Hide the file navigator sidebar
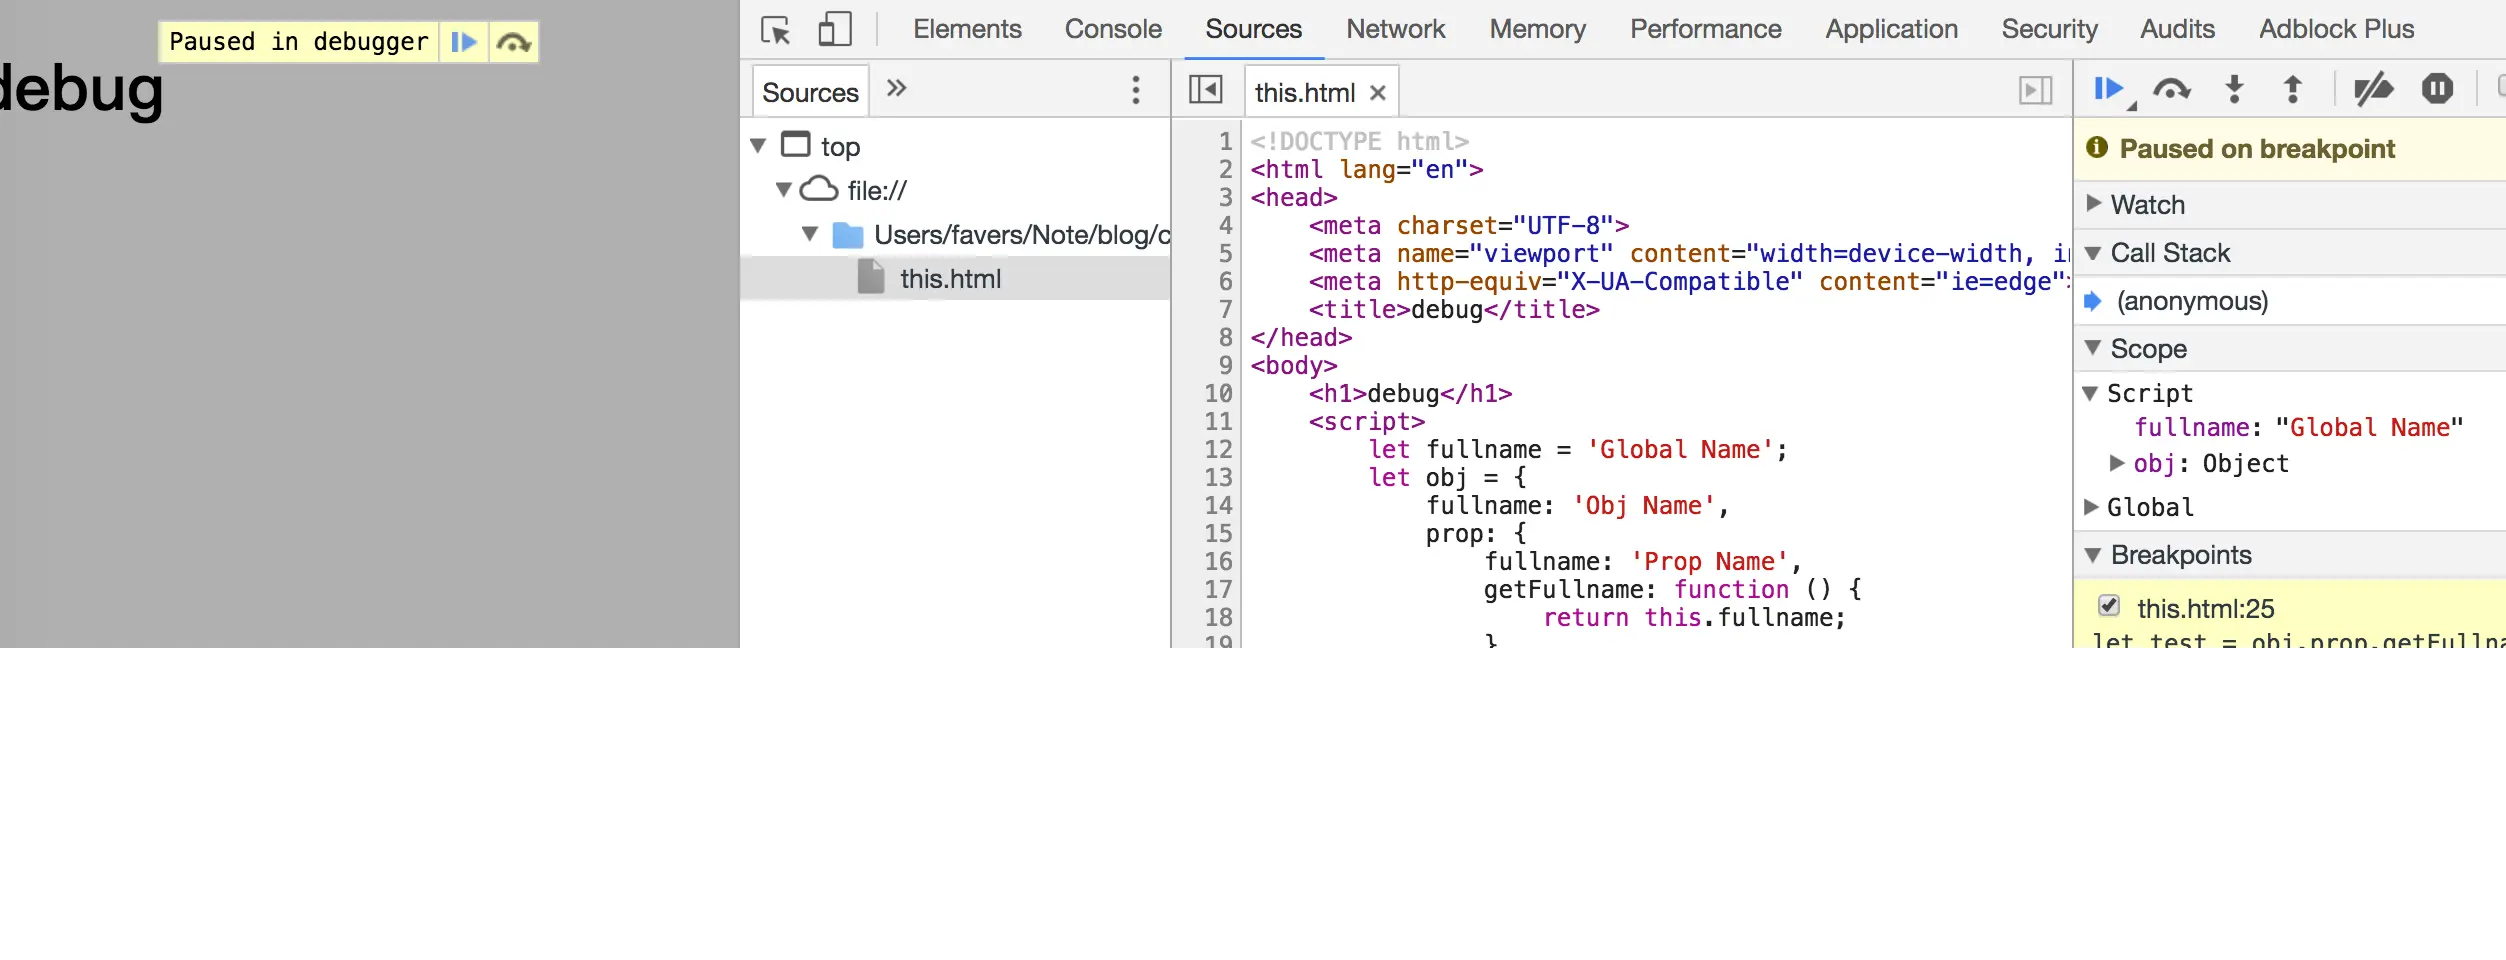The image size is (2506, 960). coord(1205,90)
